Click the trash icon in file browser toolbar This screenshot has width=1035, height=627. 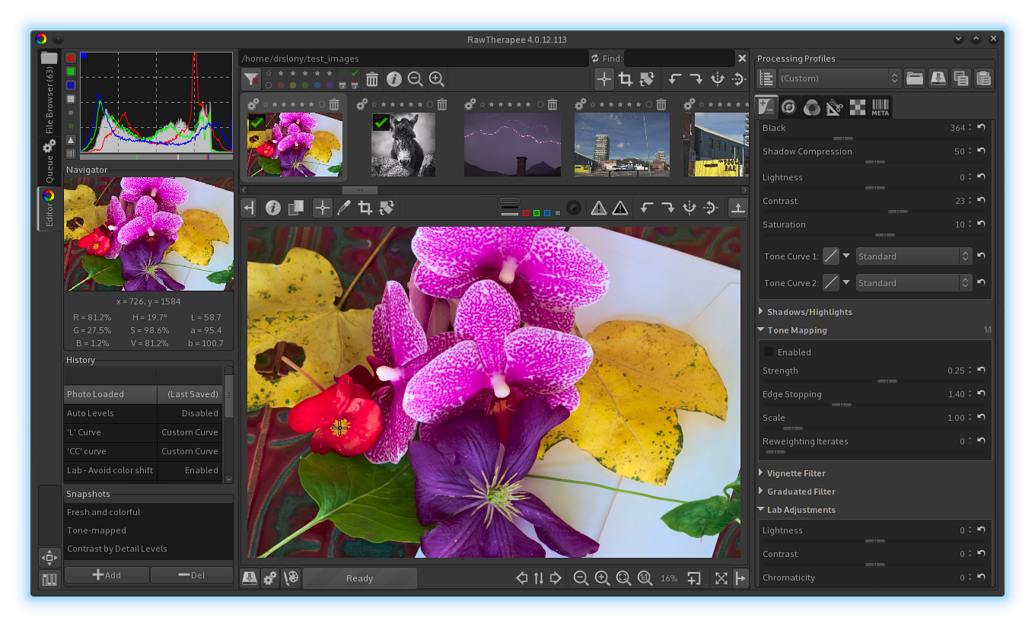[372, 79]
